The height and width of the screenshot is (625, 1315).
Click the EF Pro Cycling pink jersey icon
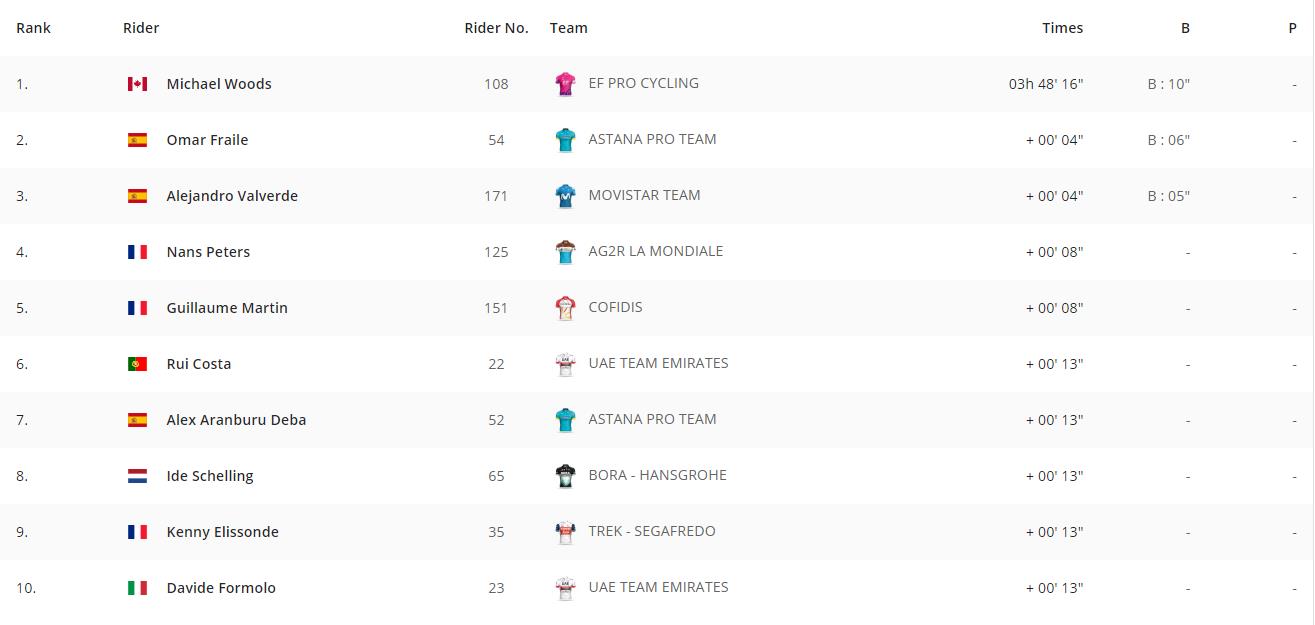[565, 84]
